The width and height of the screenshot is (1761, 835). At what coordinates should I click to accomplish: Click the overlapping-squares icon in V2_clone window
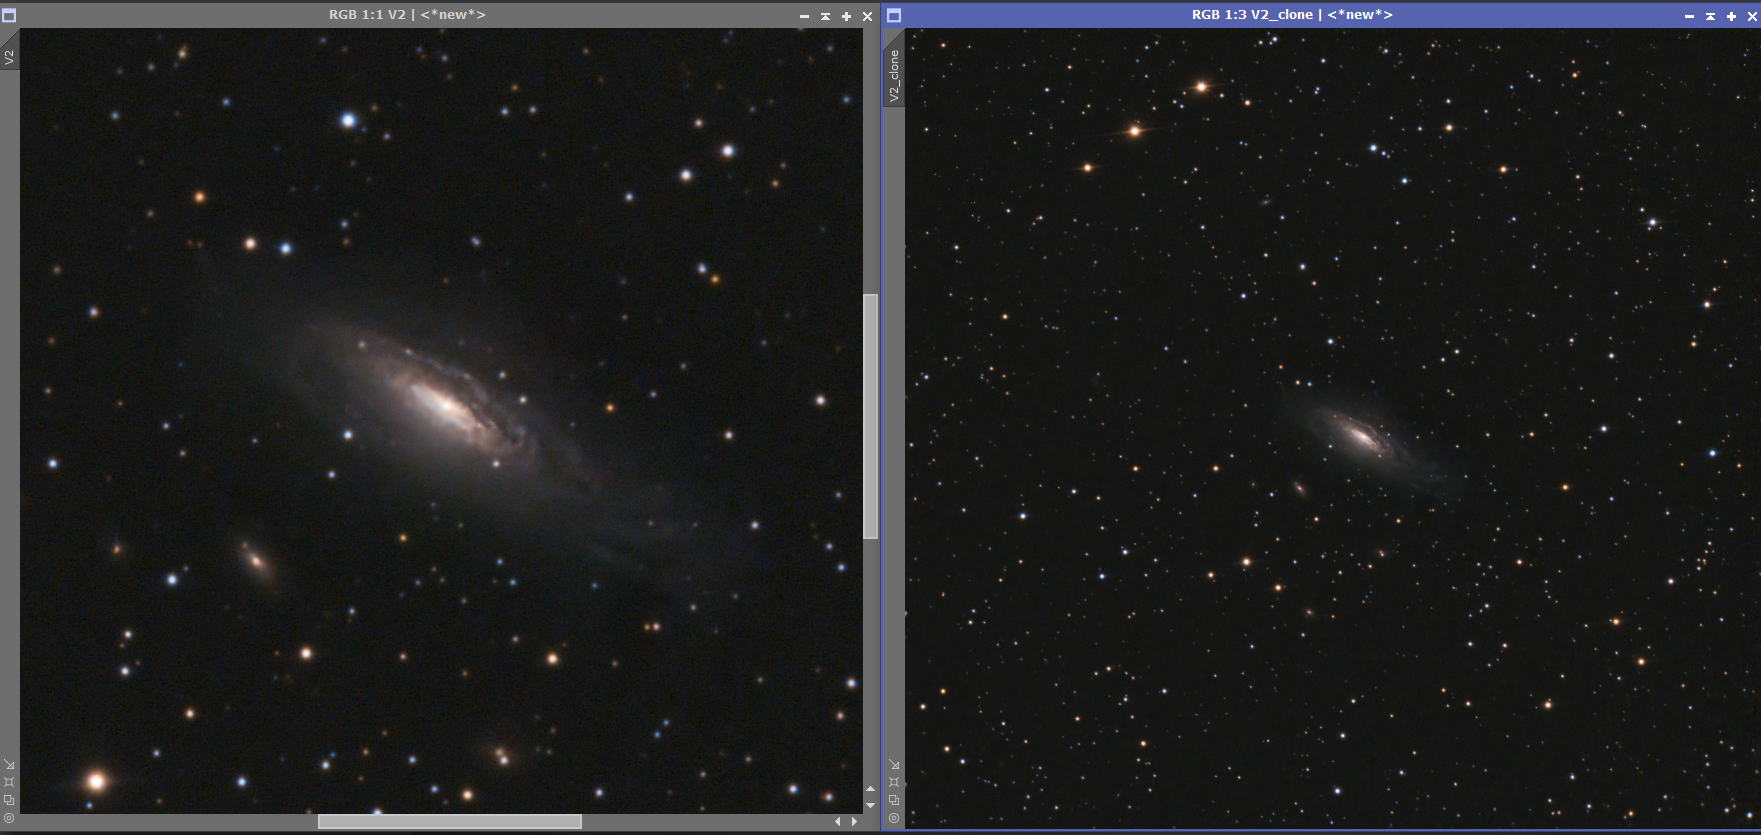coord(894,800)
